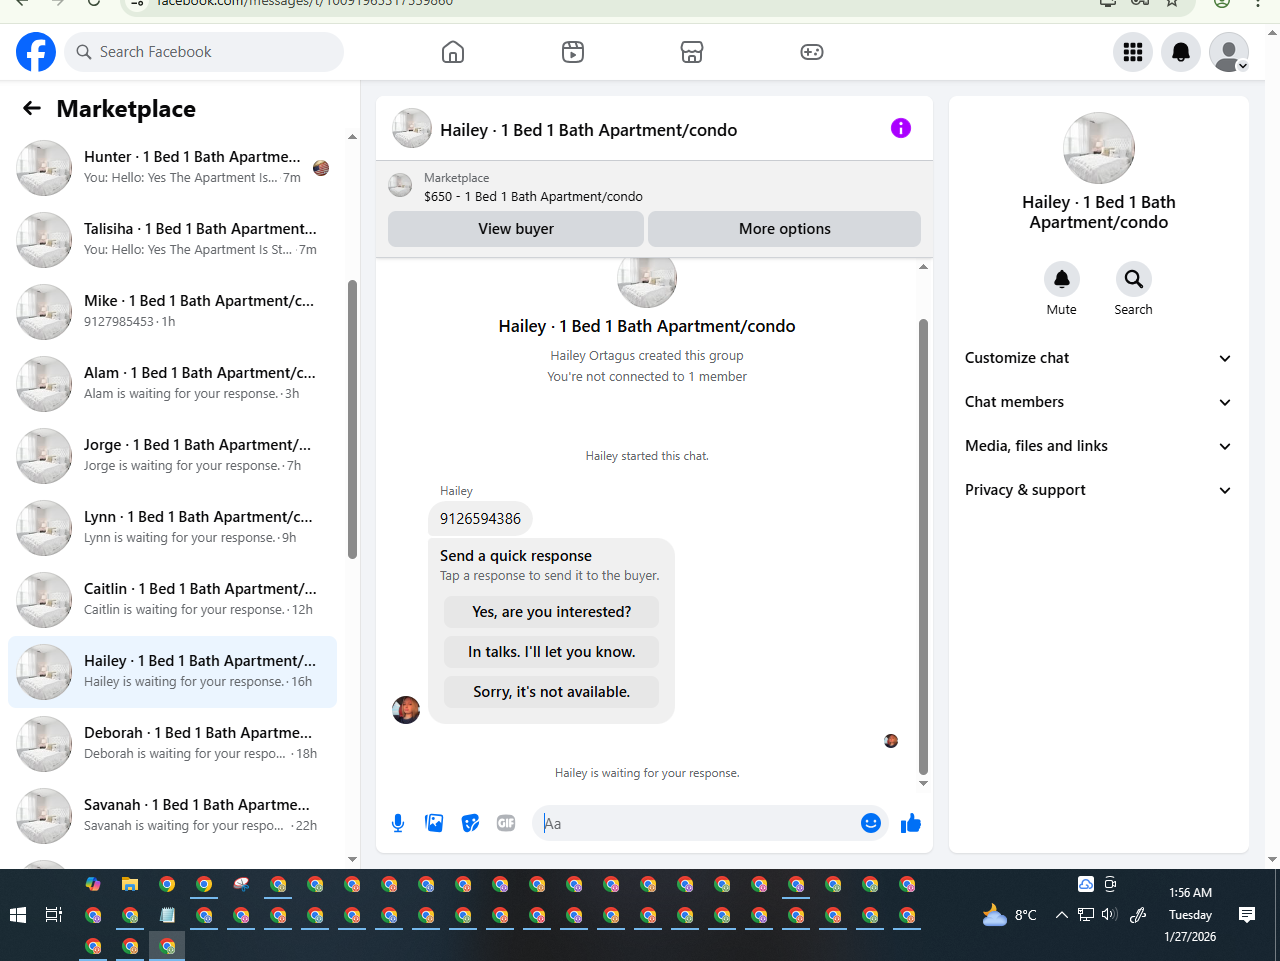The image size is (1280, 961).
Task: Open the purple conversation info icon
Action: (901, 128)
